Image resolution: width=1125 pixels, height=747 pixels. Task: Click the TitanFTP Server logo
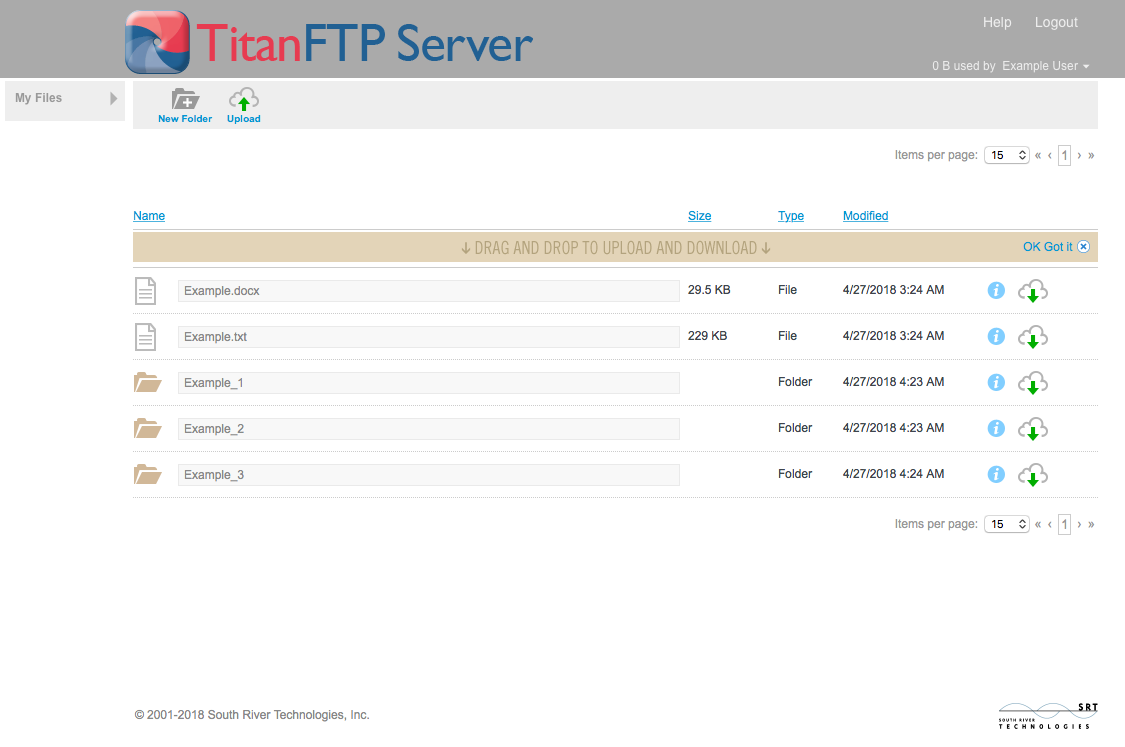[329, 42]
